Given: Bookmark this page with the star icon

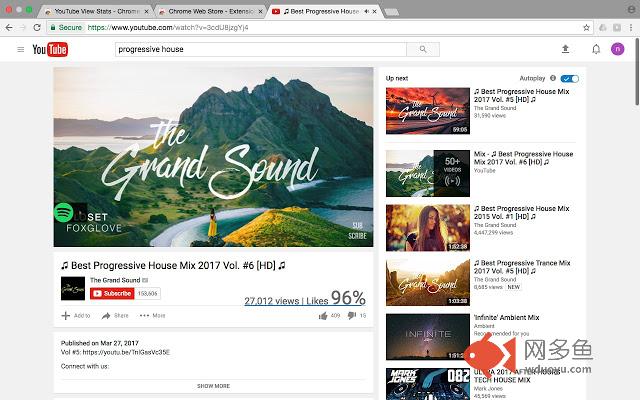Looking at the screenshot, I should (x=587, y=27).
